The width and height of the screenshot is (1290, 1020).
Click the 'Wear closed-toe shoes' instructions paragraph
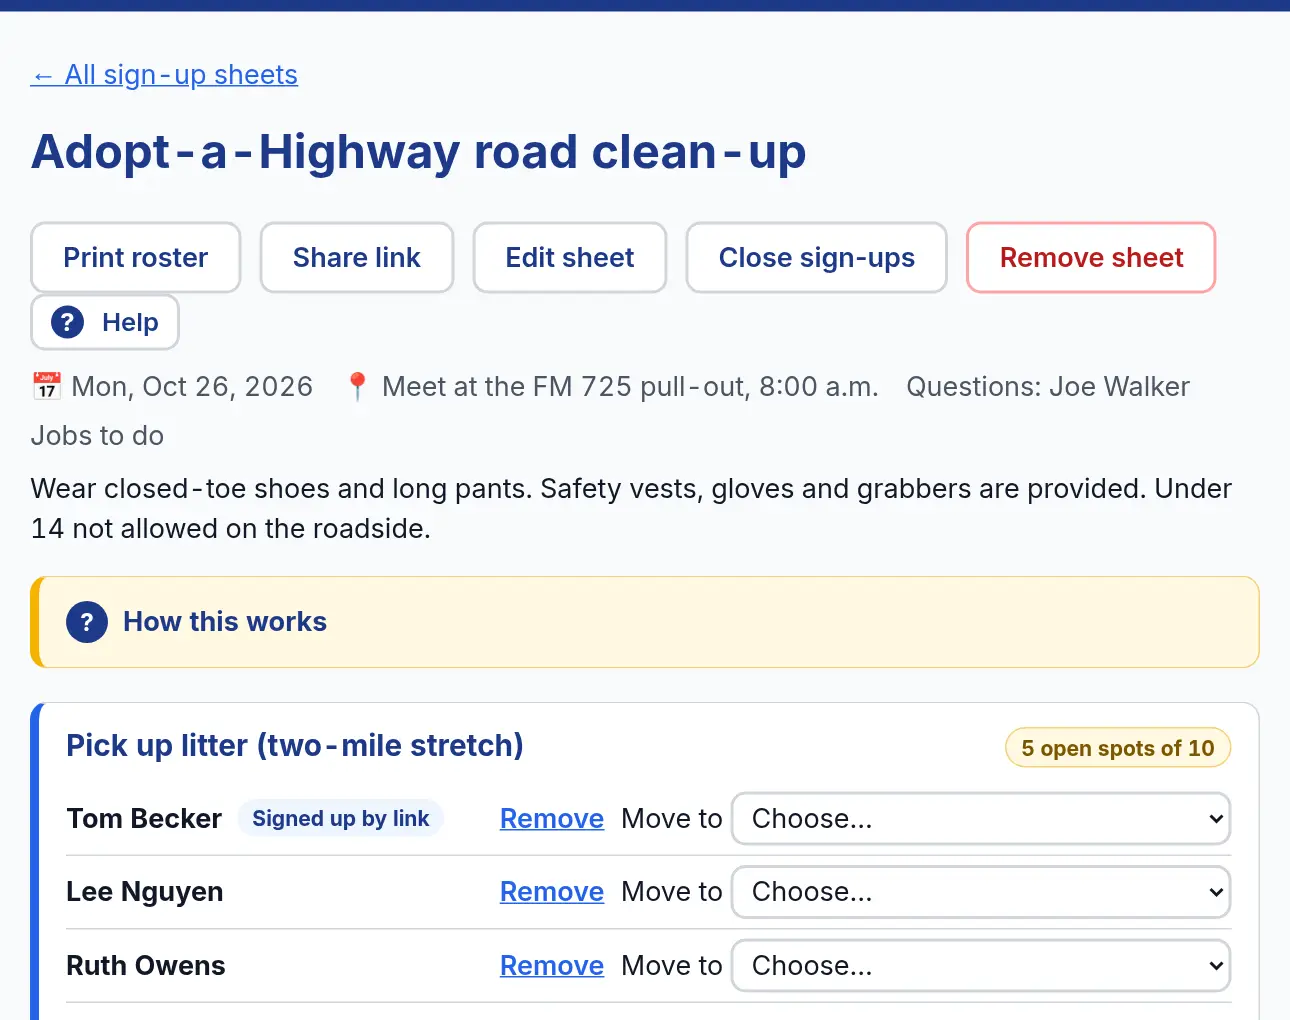point(631,509)
